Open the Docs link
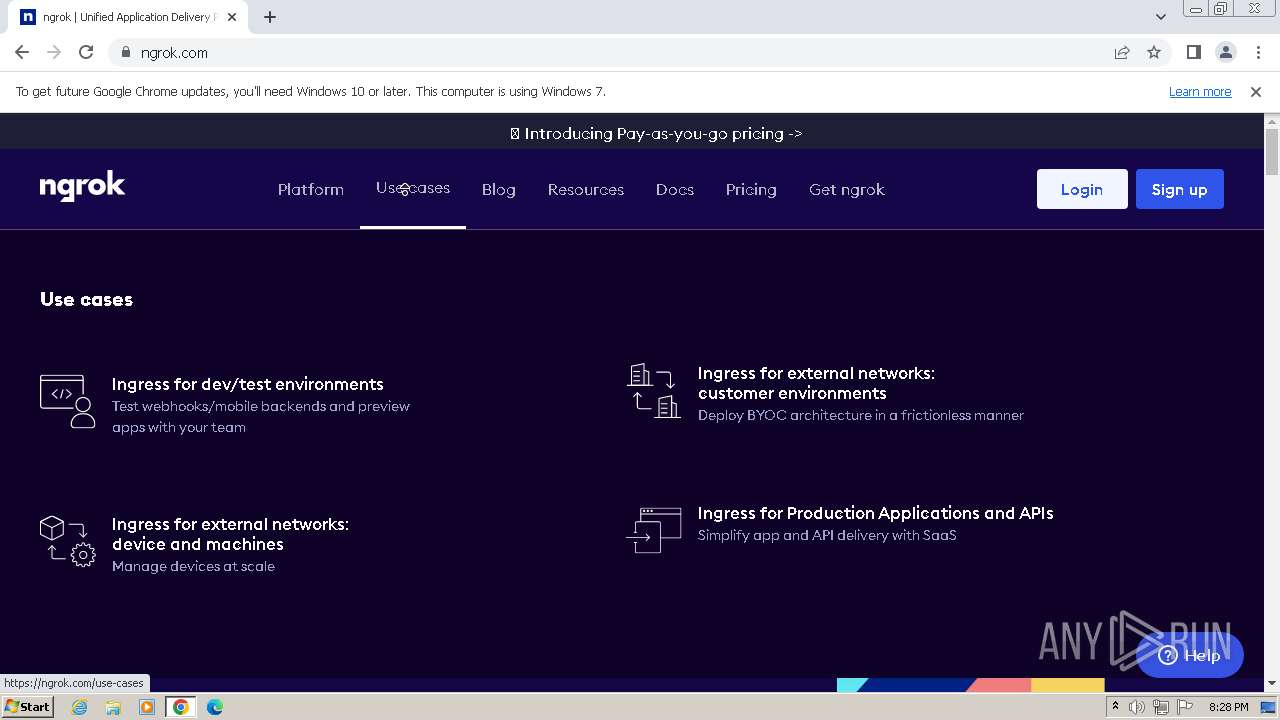This screenshot has height=720, width=1280. [x=675, y=189]
